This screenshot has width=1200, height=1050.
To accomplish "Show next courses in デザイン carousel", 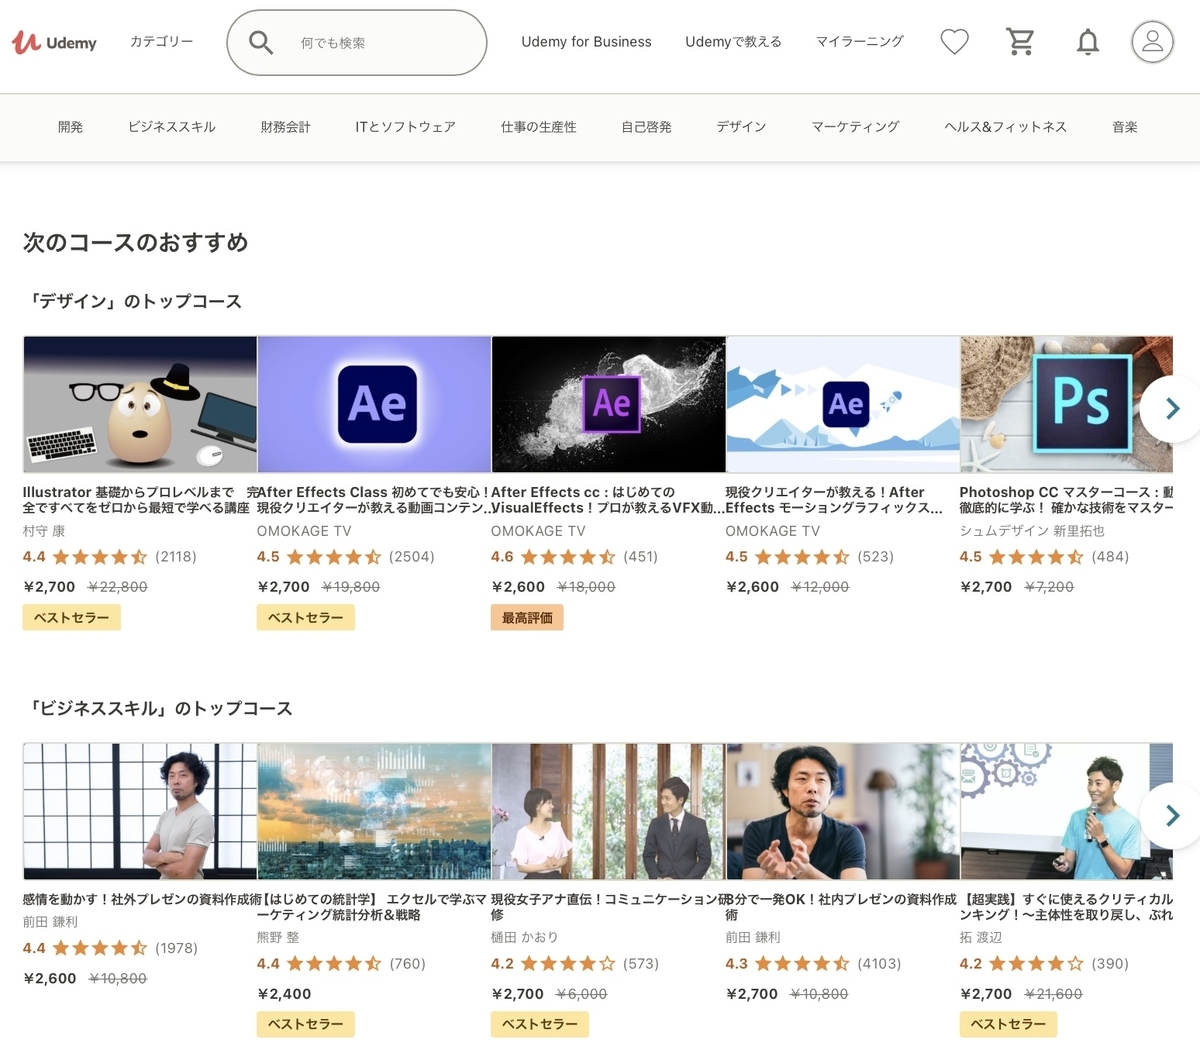I will pos(1172,408).
